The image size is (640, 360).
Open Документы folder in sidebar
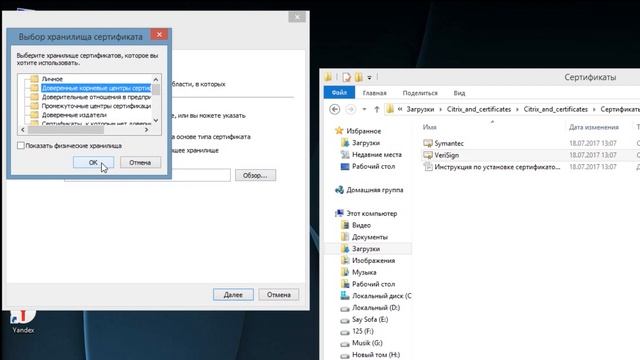(x=369, y=237)
